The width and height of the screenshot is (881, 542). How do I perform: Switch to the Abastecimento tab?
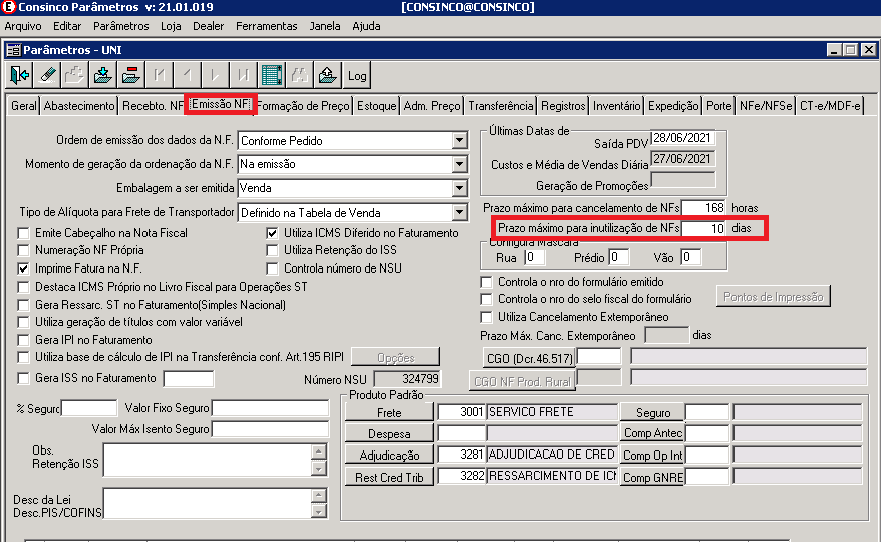pyautogui.click(x=79, y=106)
